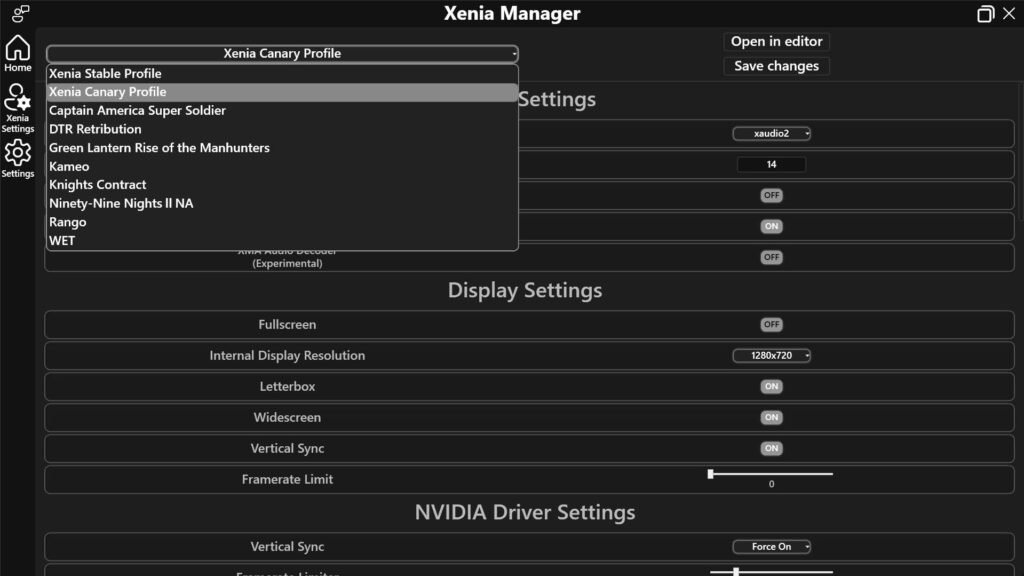The width and height of the screenshot is (1024, 576).
Task: Enable Fullscreen toggle
Action: pyautogui.click(x=771, y=325)
